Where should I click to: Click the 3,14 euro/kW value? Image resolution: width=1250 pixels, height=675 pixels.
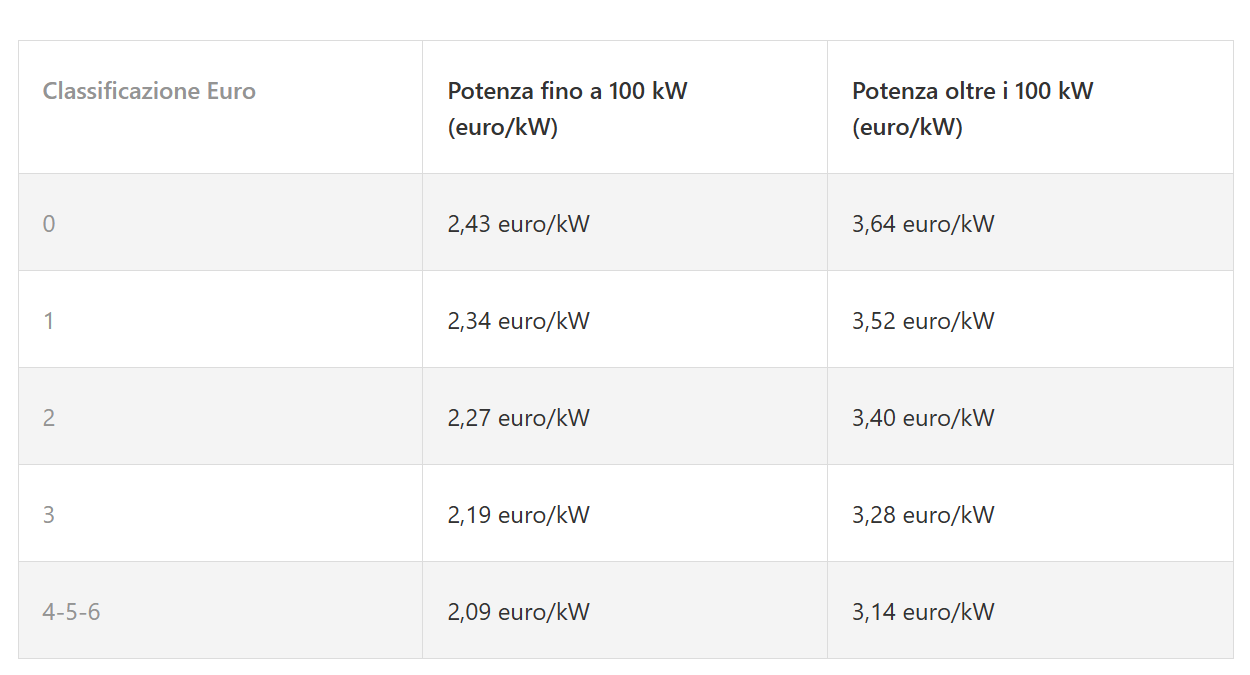(x=923, y=612)
